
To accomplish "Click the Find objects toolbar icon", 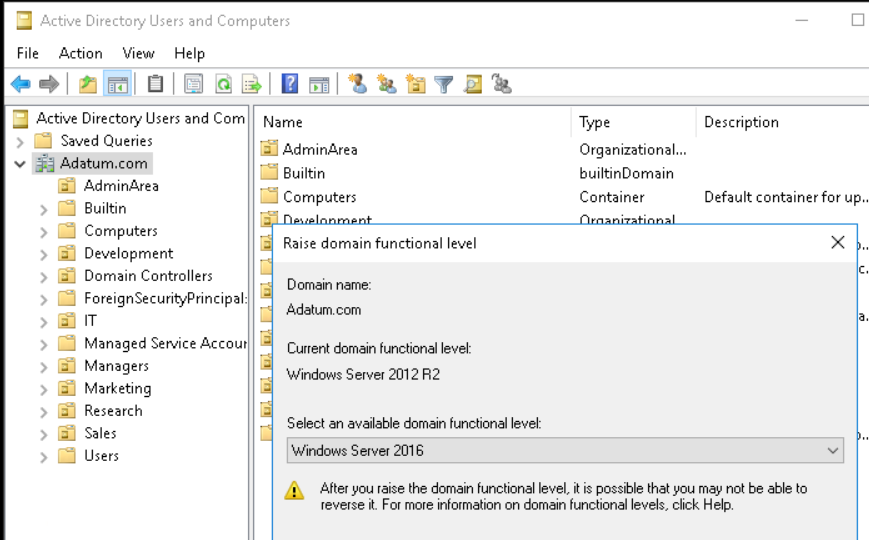I will click(x=473, y=84).
